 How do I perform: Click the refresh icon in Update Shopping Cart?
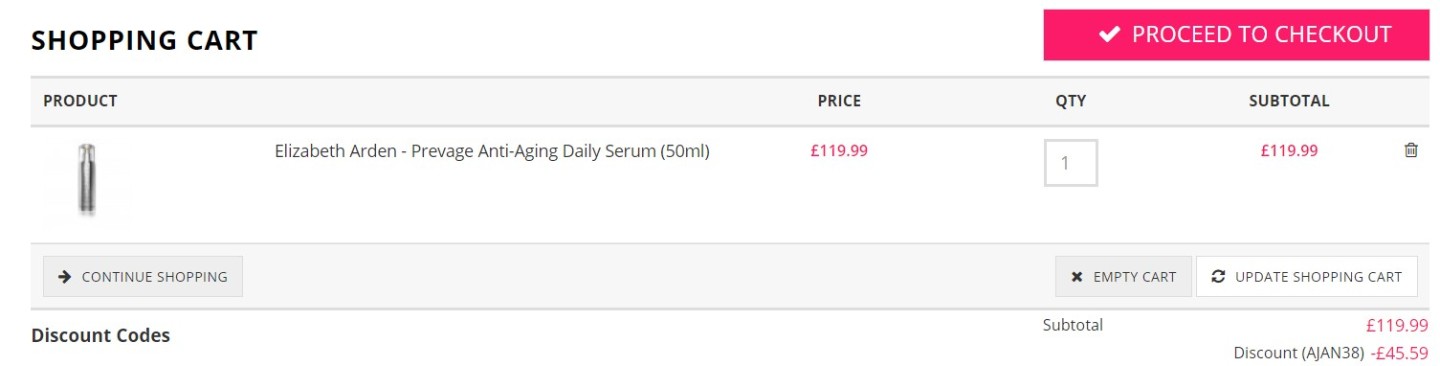click(x=1218, y=277)
